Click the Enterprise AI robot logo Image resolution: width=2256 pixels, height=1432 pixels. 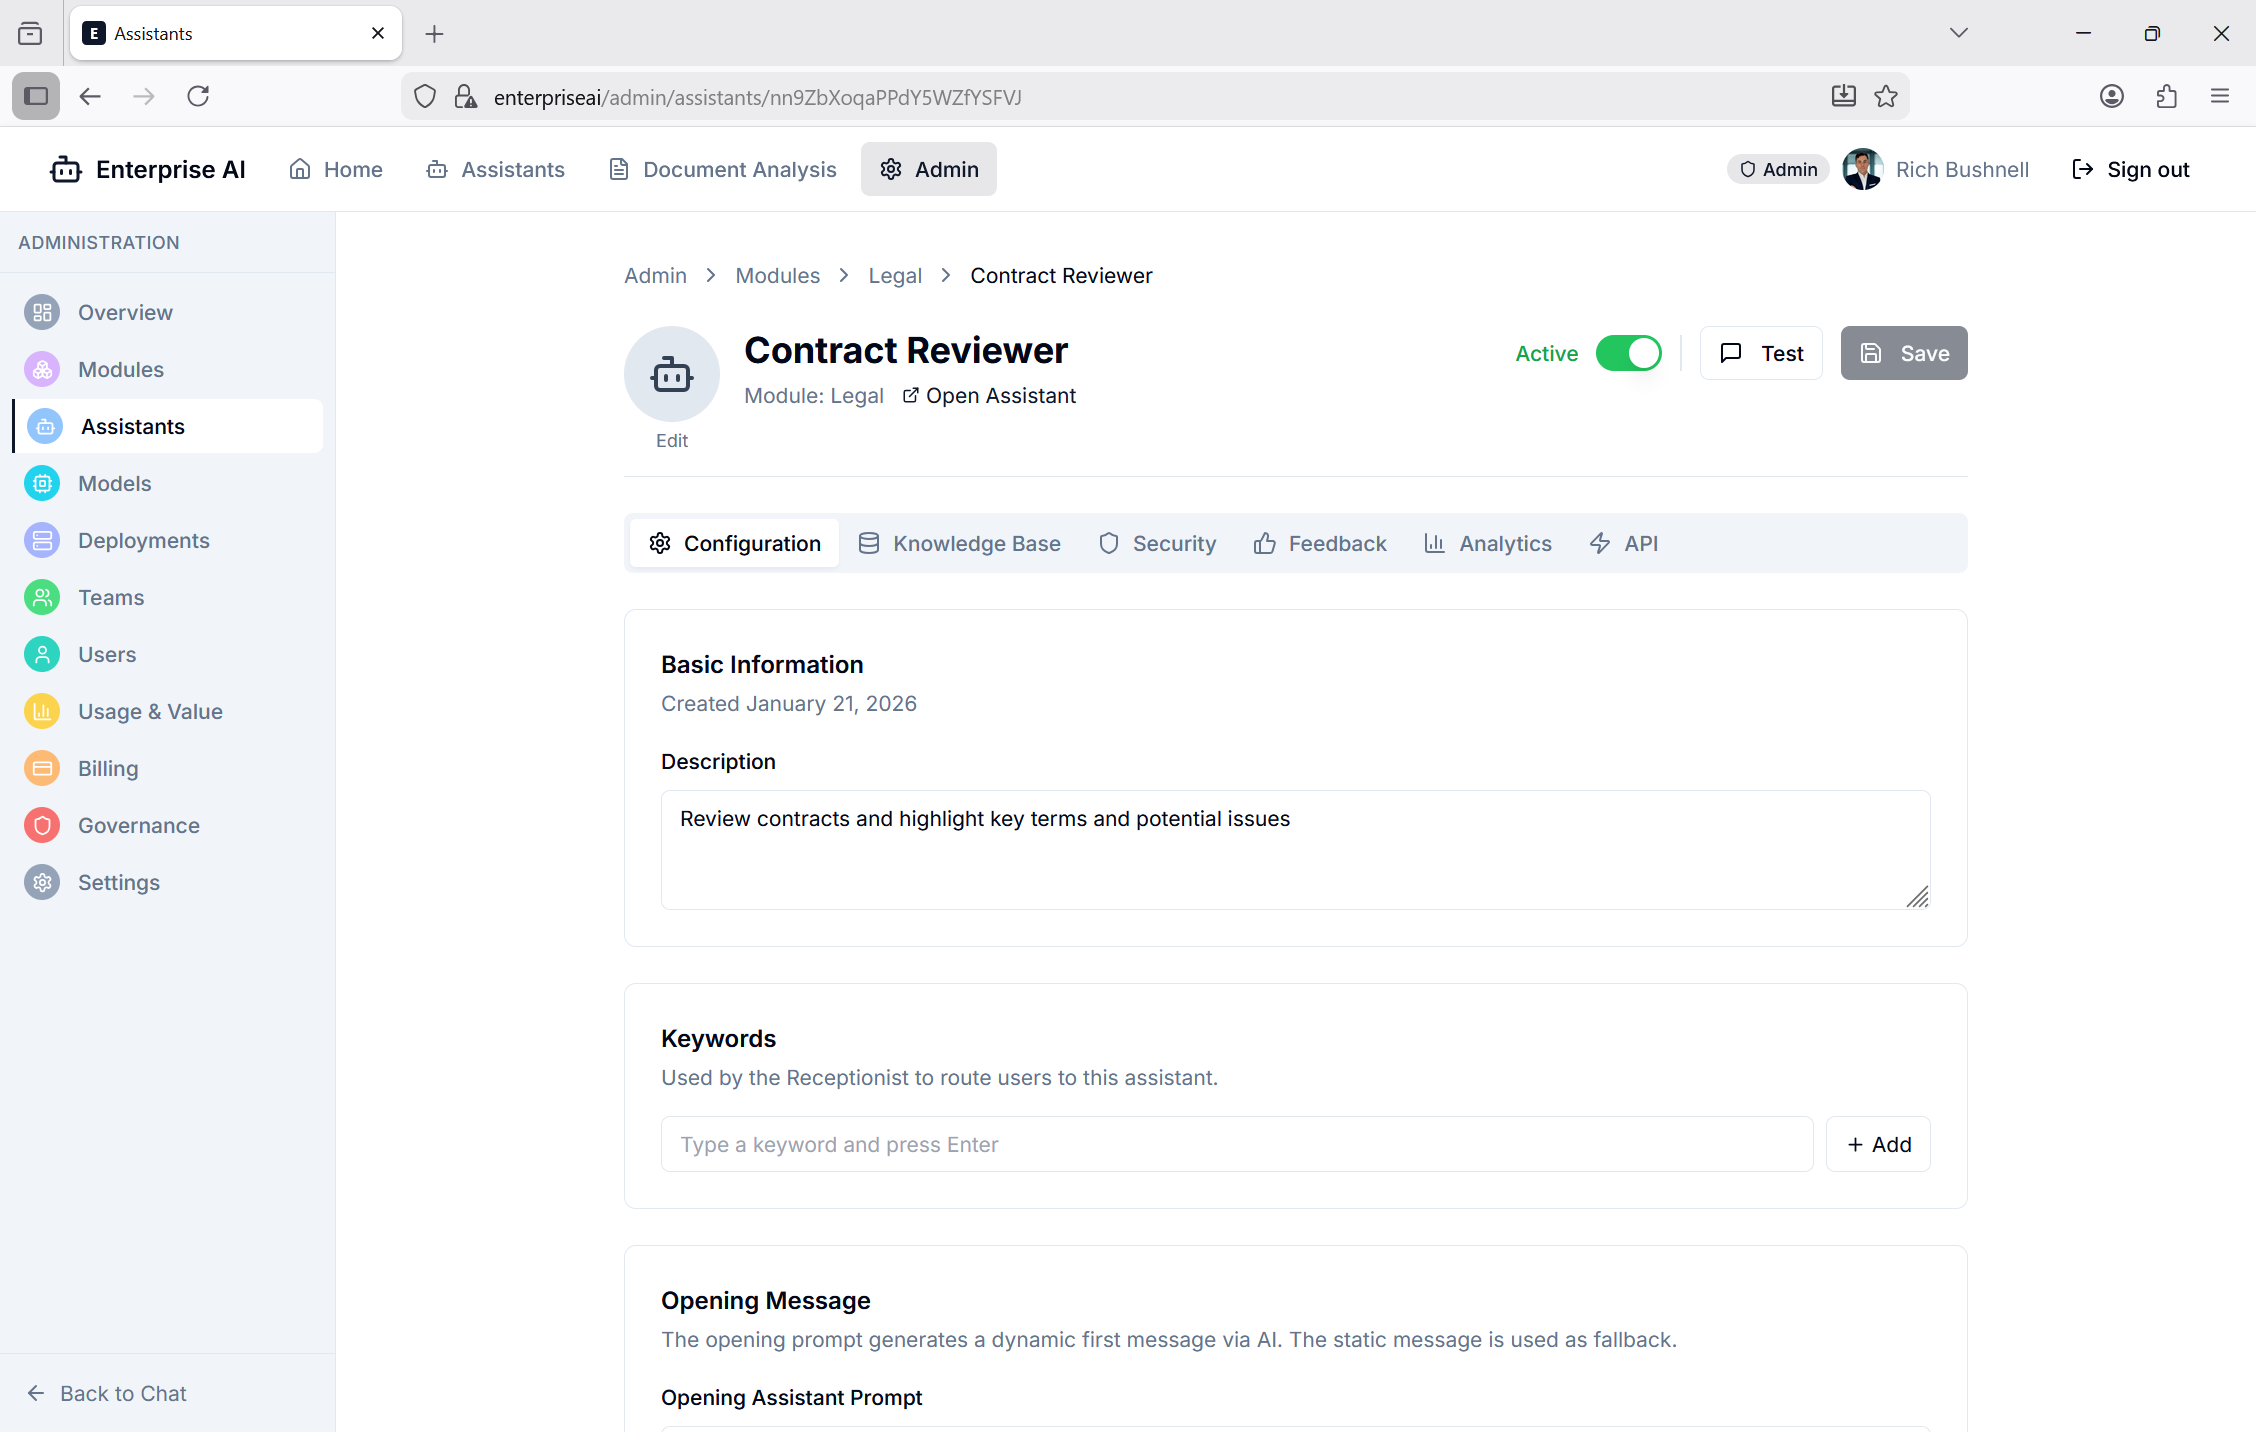pyautogui.click(x=65, y=169)
